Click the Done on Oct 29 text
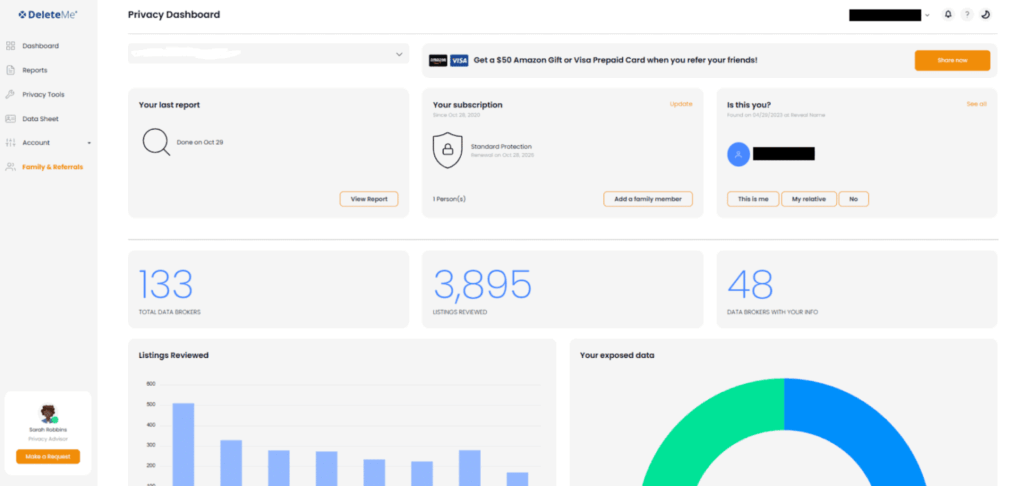Screen dimensions: 1024x486 click(200, 142)
